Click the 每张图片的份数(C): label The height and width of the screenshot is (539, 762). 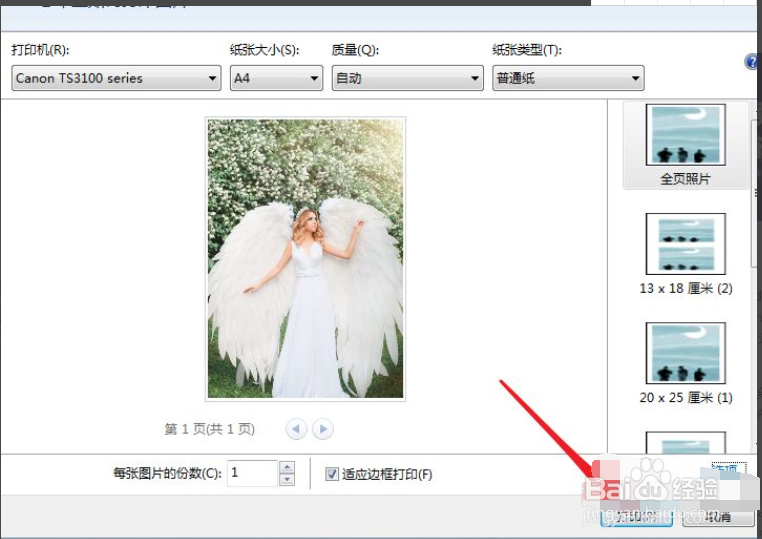pyautogui.click(x=167, y=473)
